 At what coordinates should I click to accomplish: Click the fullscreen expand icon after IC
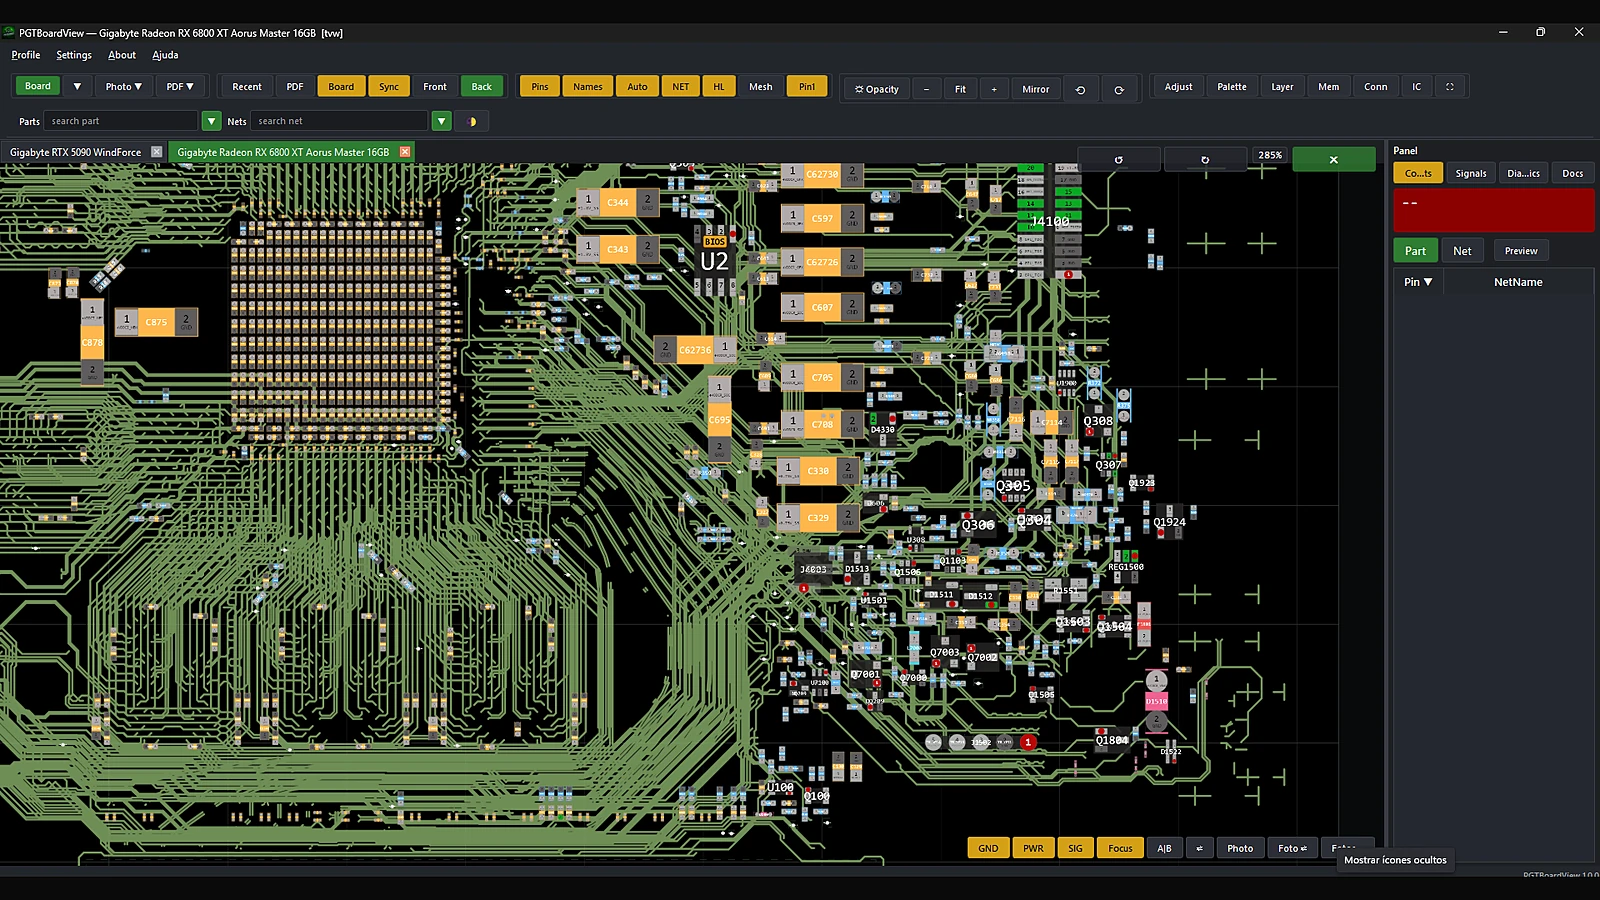coord(1450,87)
